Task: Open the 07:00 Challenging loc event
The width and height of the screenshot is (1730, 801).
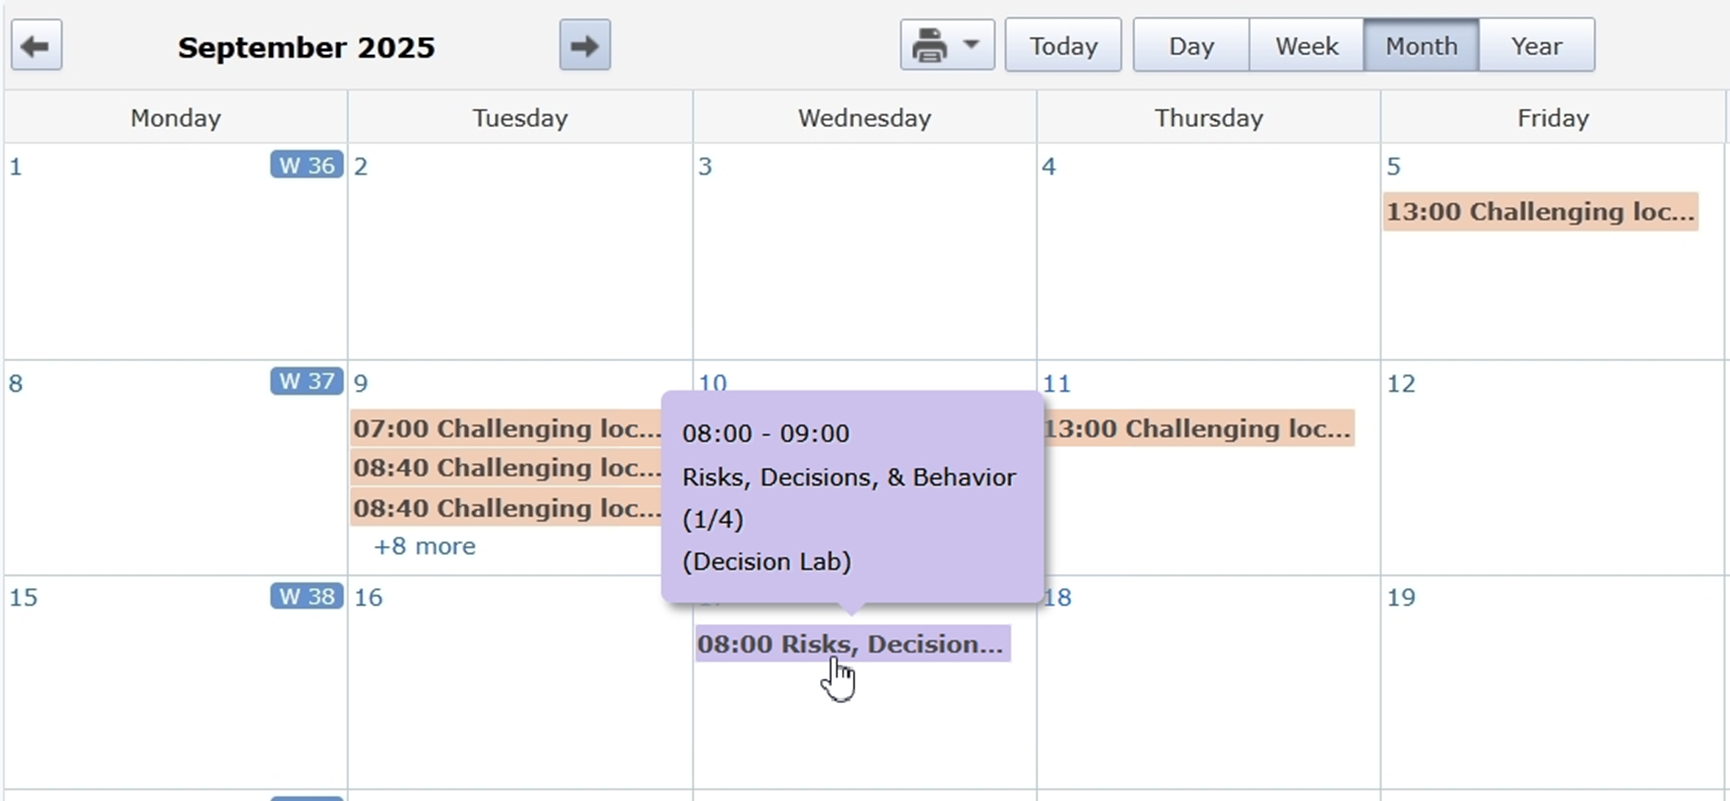Action: pos(506,429)
